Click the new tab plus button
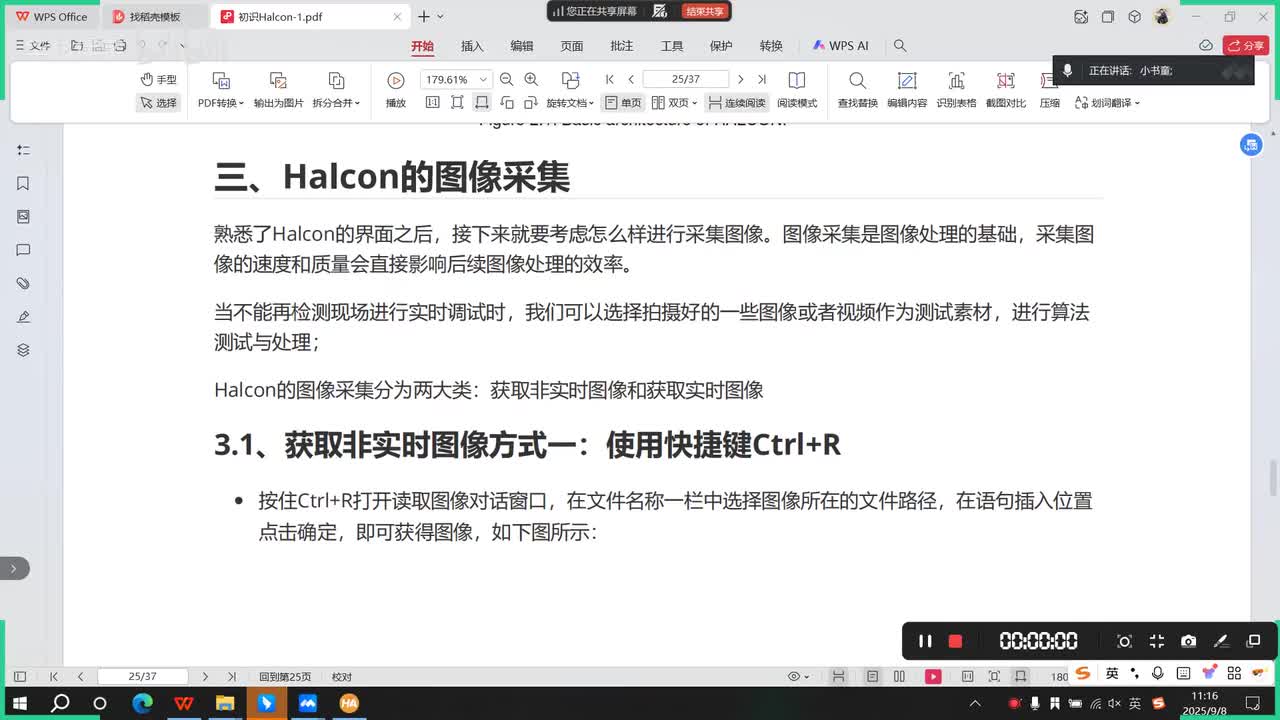The height and width of the screenshot is (720, 1280). 424,17
